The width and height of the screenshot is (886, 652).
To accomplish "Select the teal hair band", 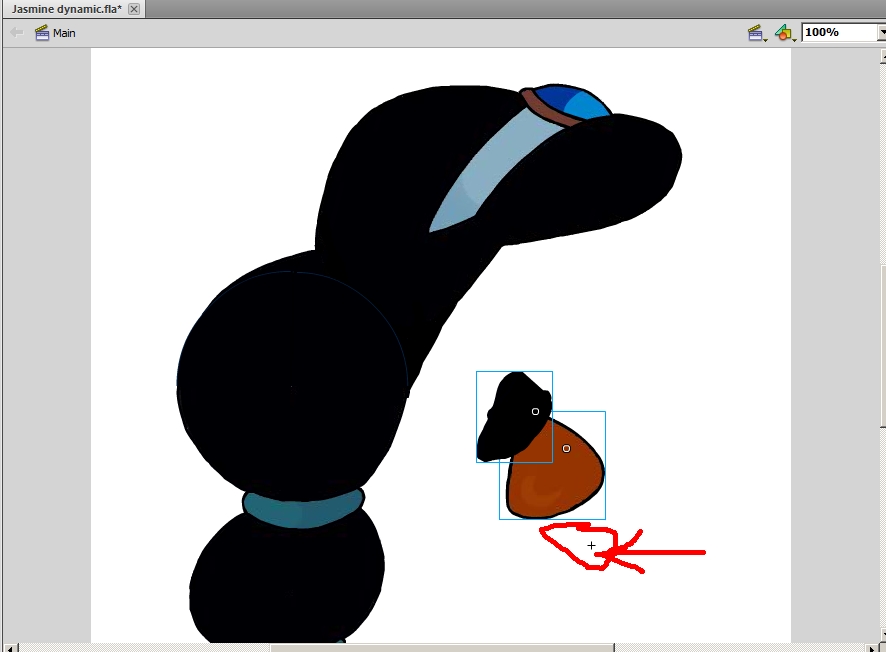I will pyautogui.click(x=302, y=508).
